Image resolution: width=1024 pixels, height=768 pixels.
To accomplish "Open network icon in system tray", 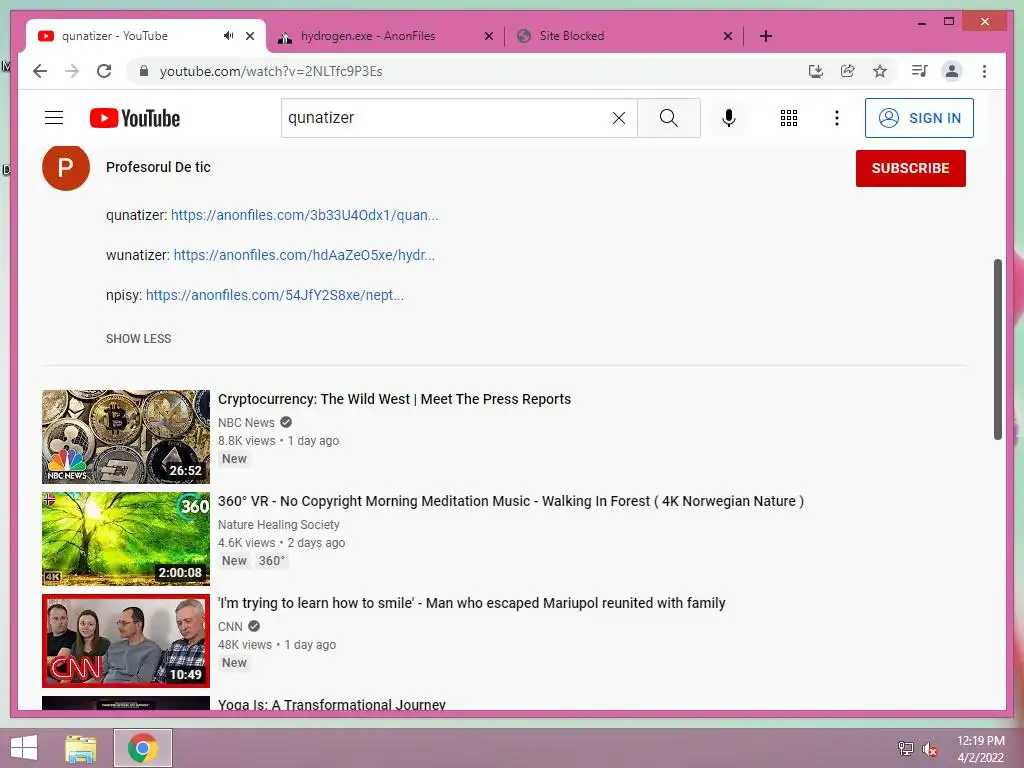I will 906,748.
